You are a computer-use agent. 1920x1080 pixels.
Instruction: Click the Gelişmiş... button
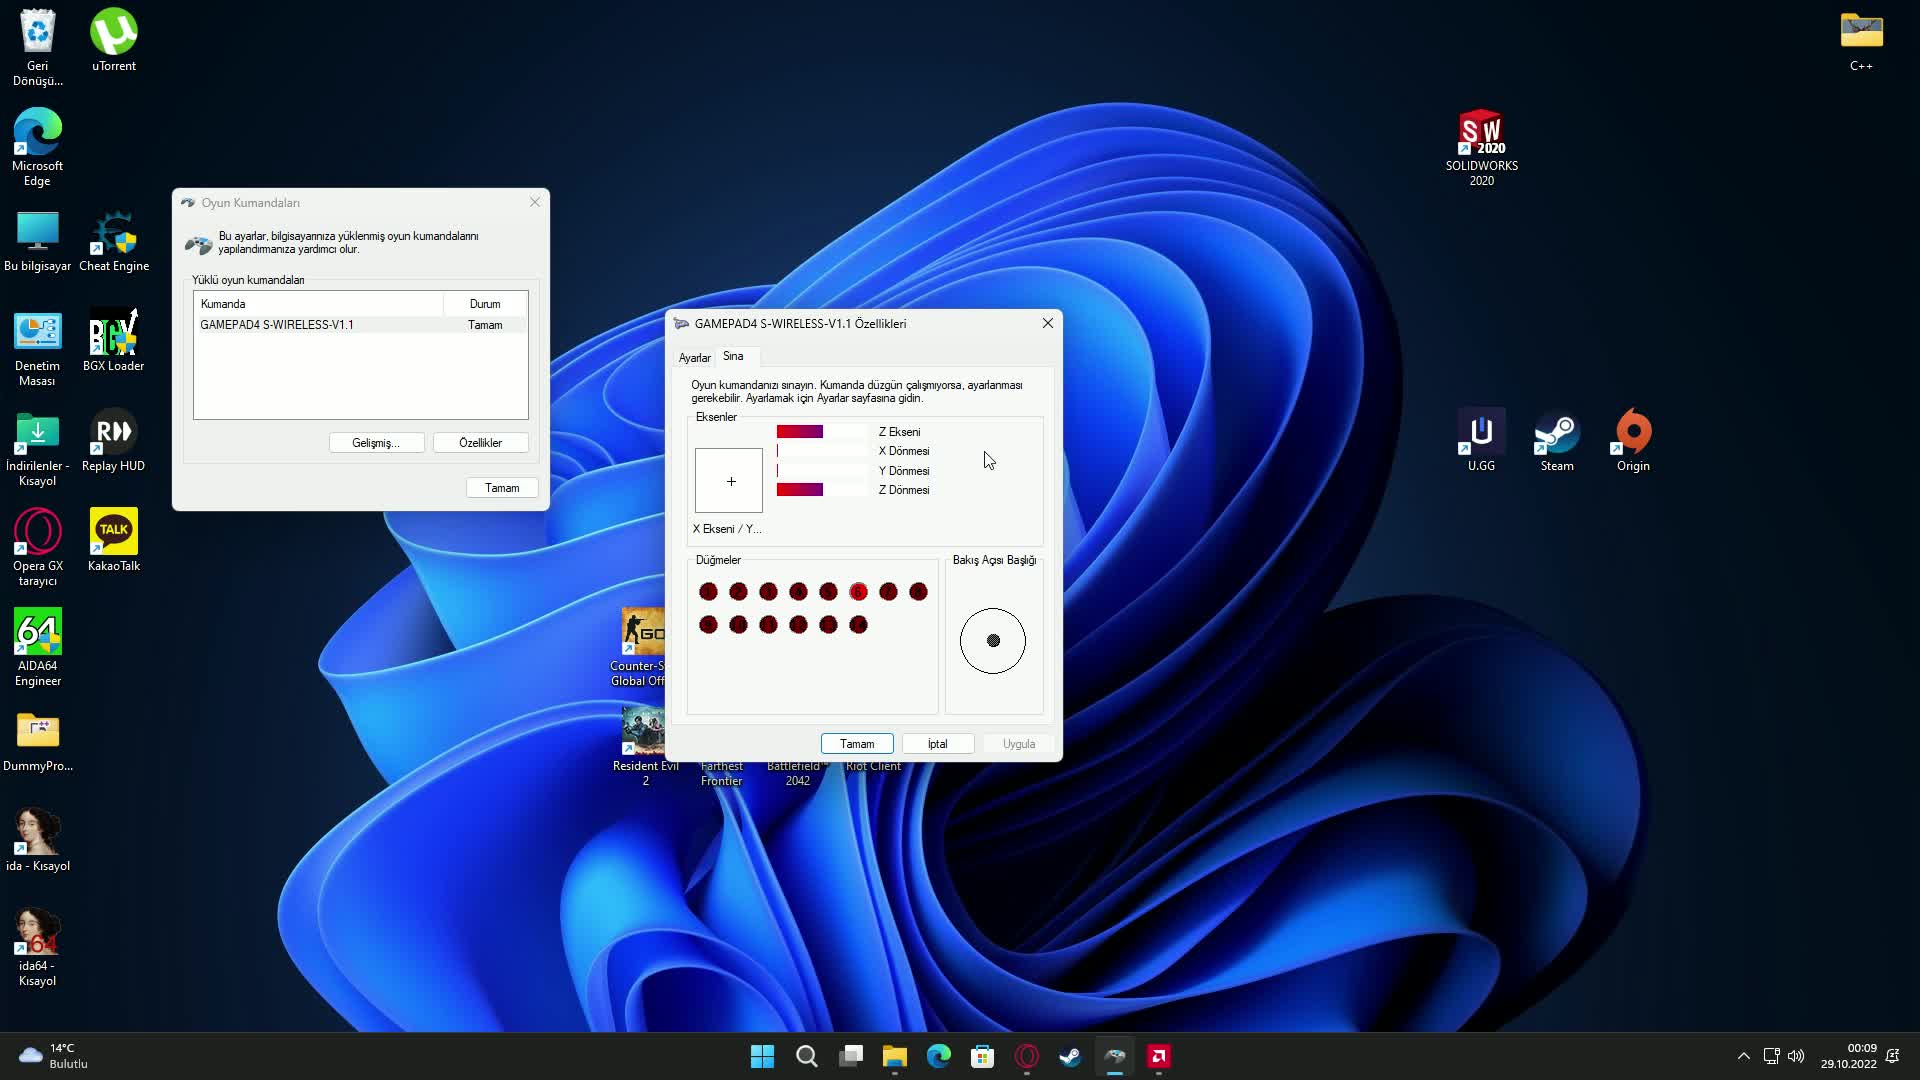click(376, 443)
